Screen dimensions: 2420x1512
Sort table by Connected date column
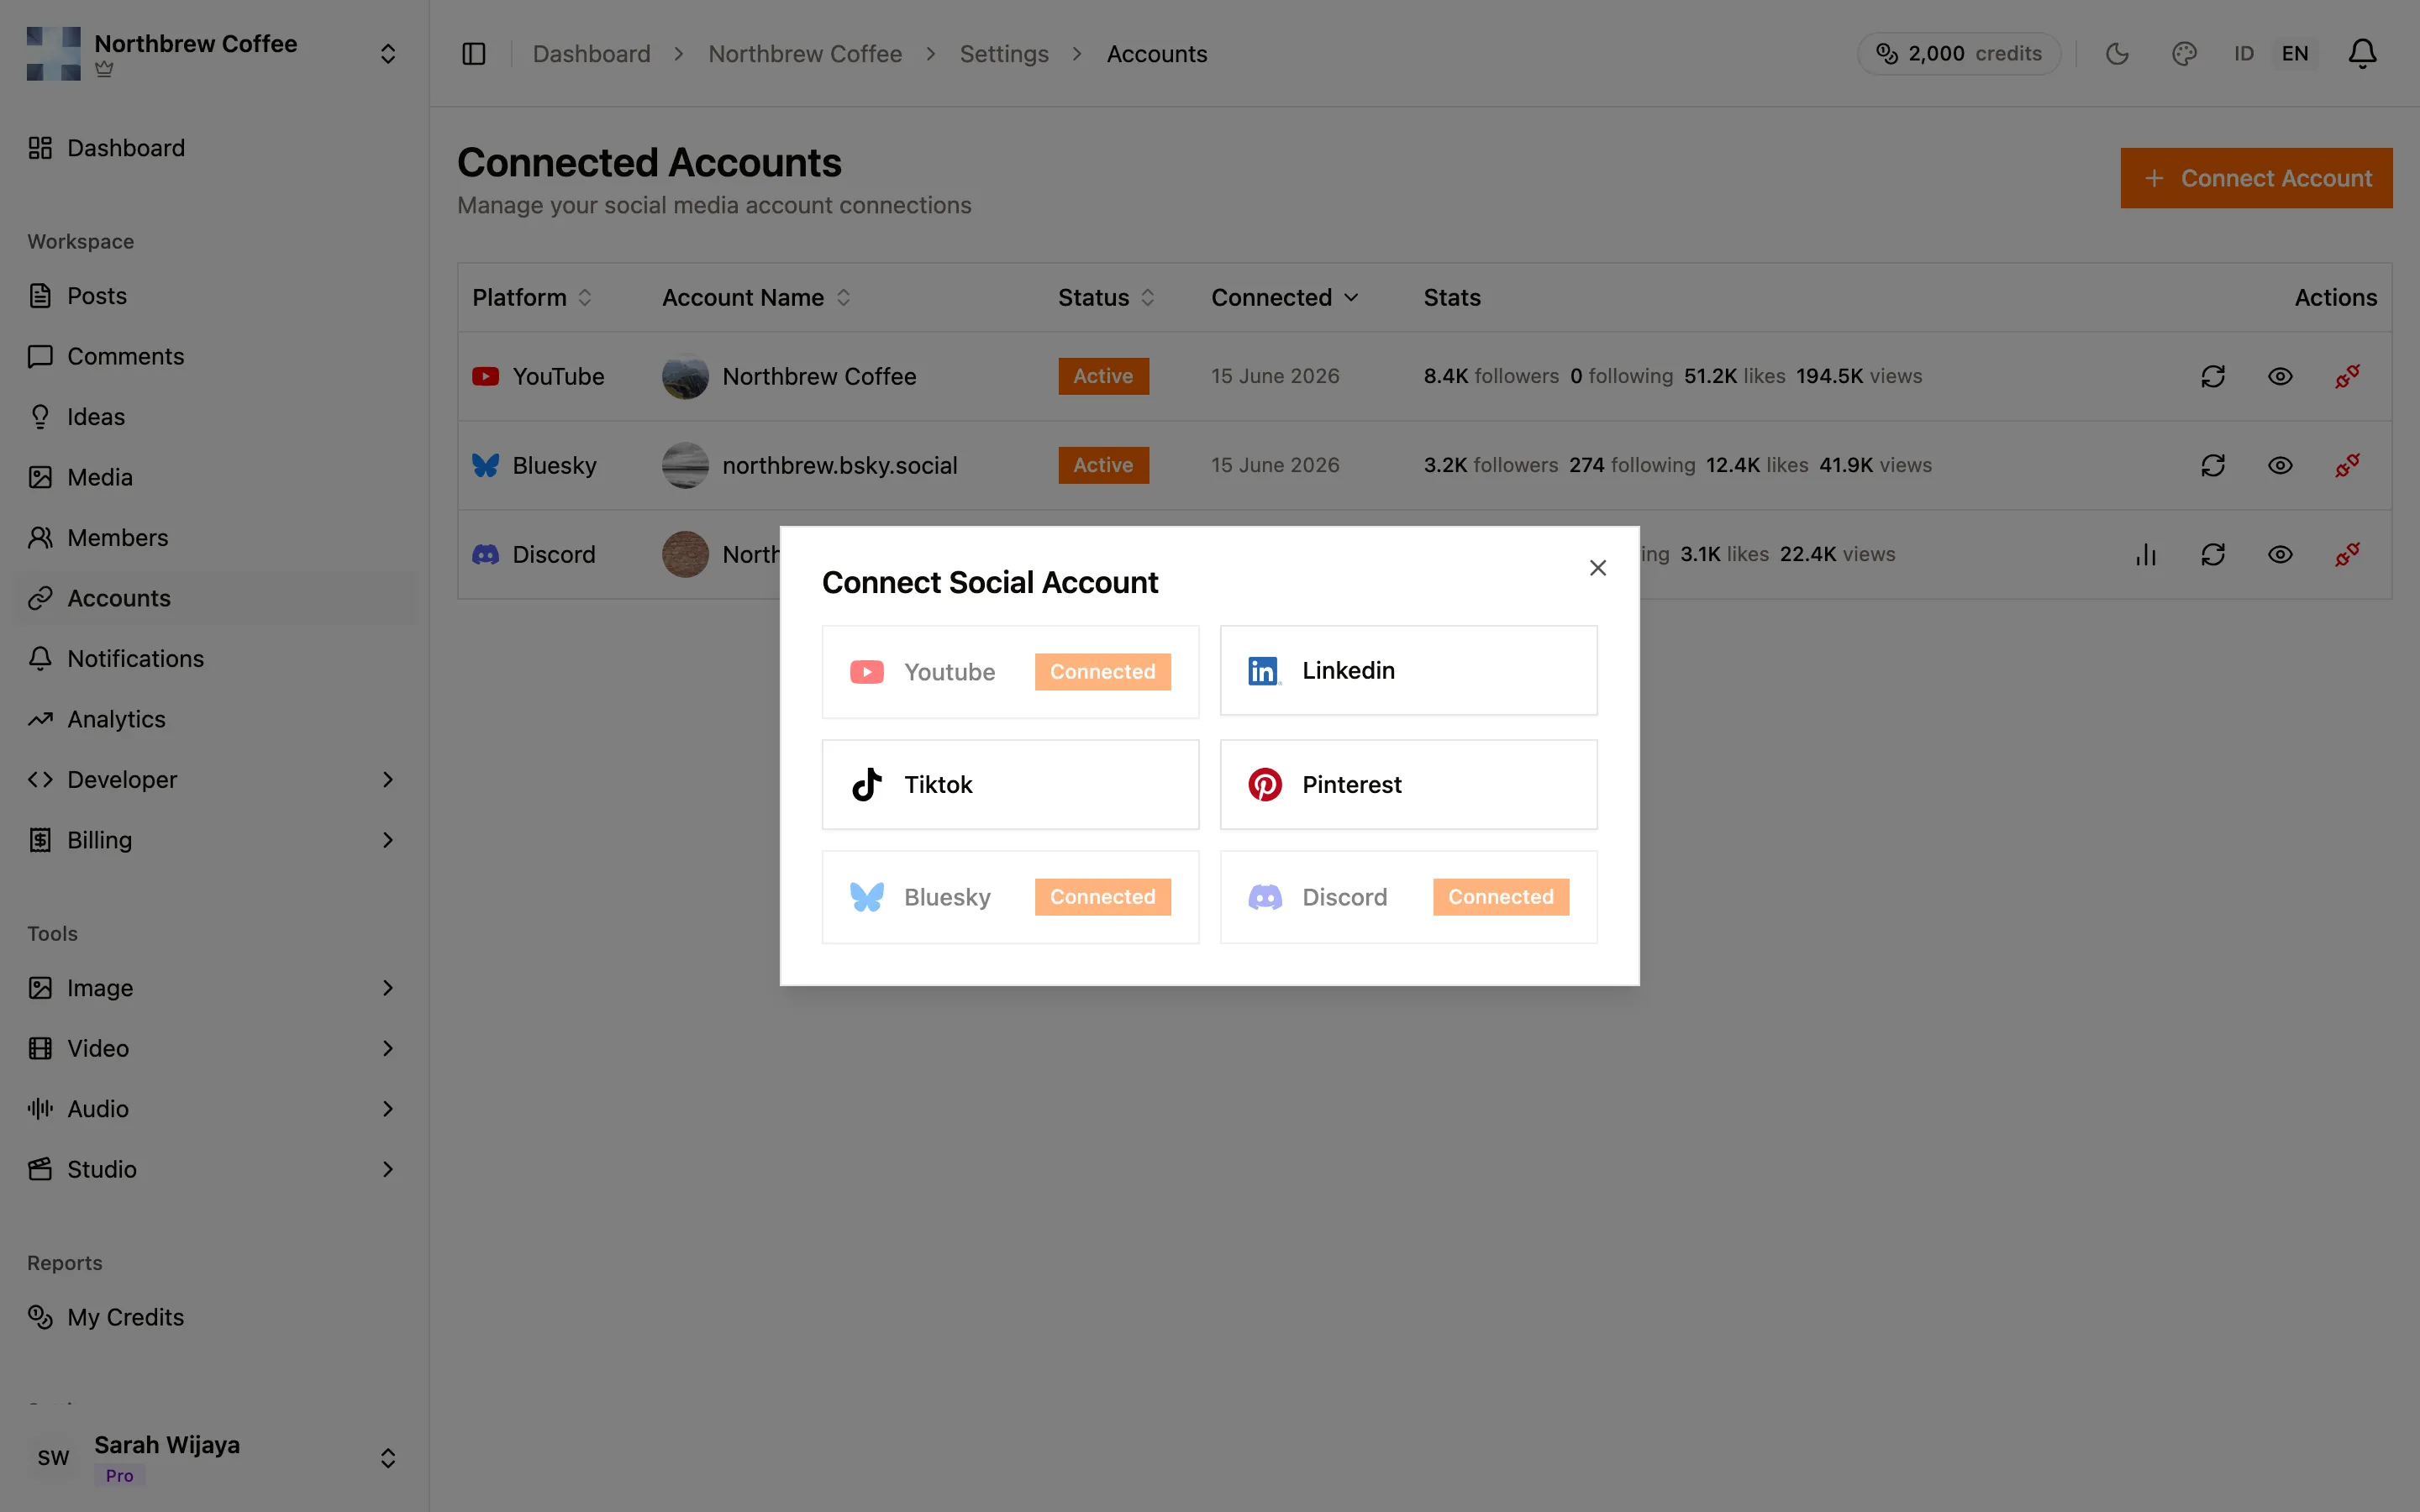(x=1285, y=297)
